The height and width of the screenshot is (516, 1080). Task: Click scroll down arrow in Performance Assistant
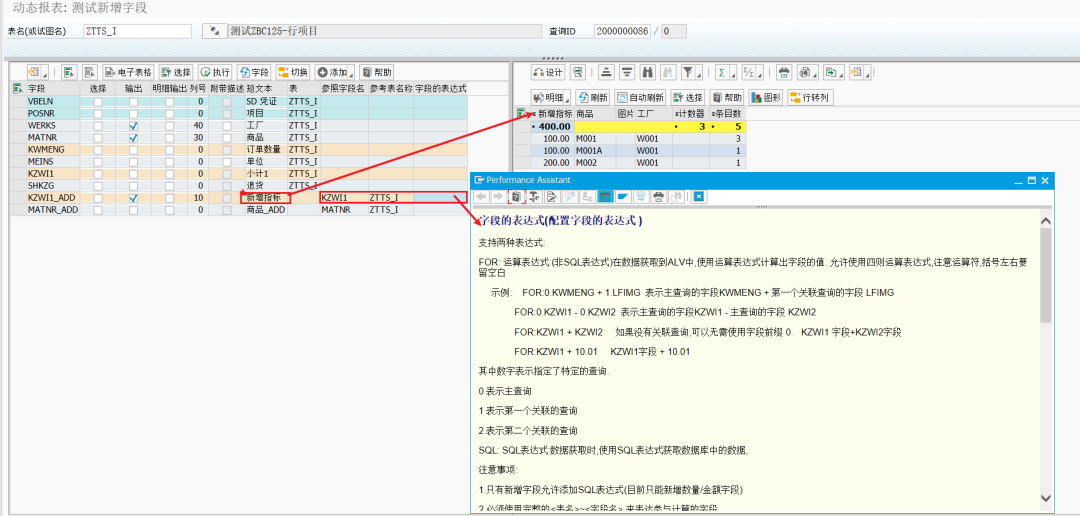pos(1046,497)
